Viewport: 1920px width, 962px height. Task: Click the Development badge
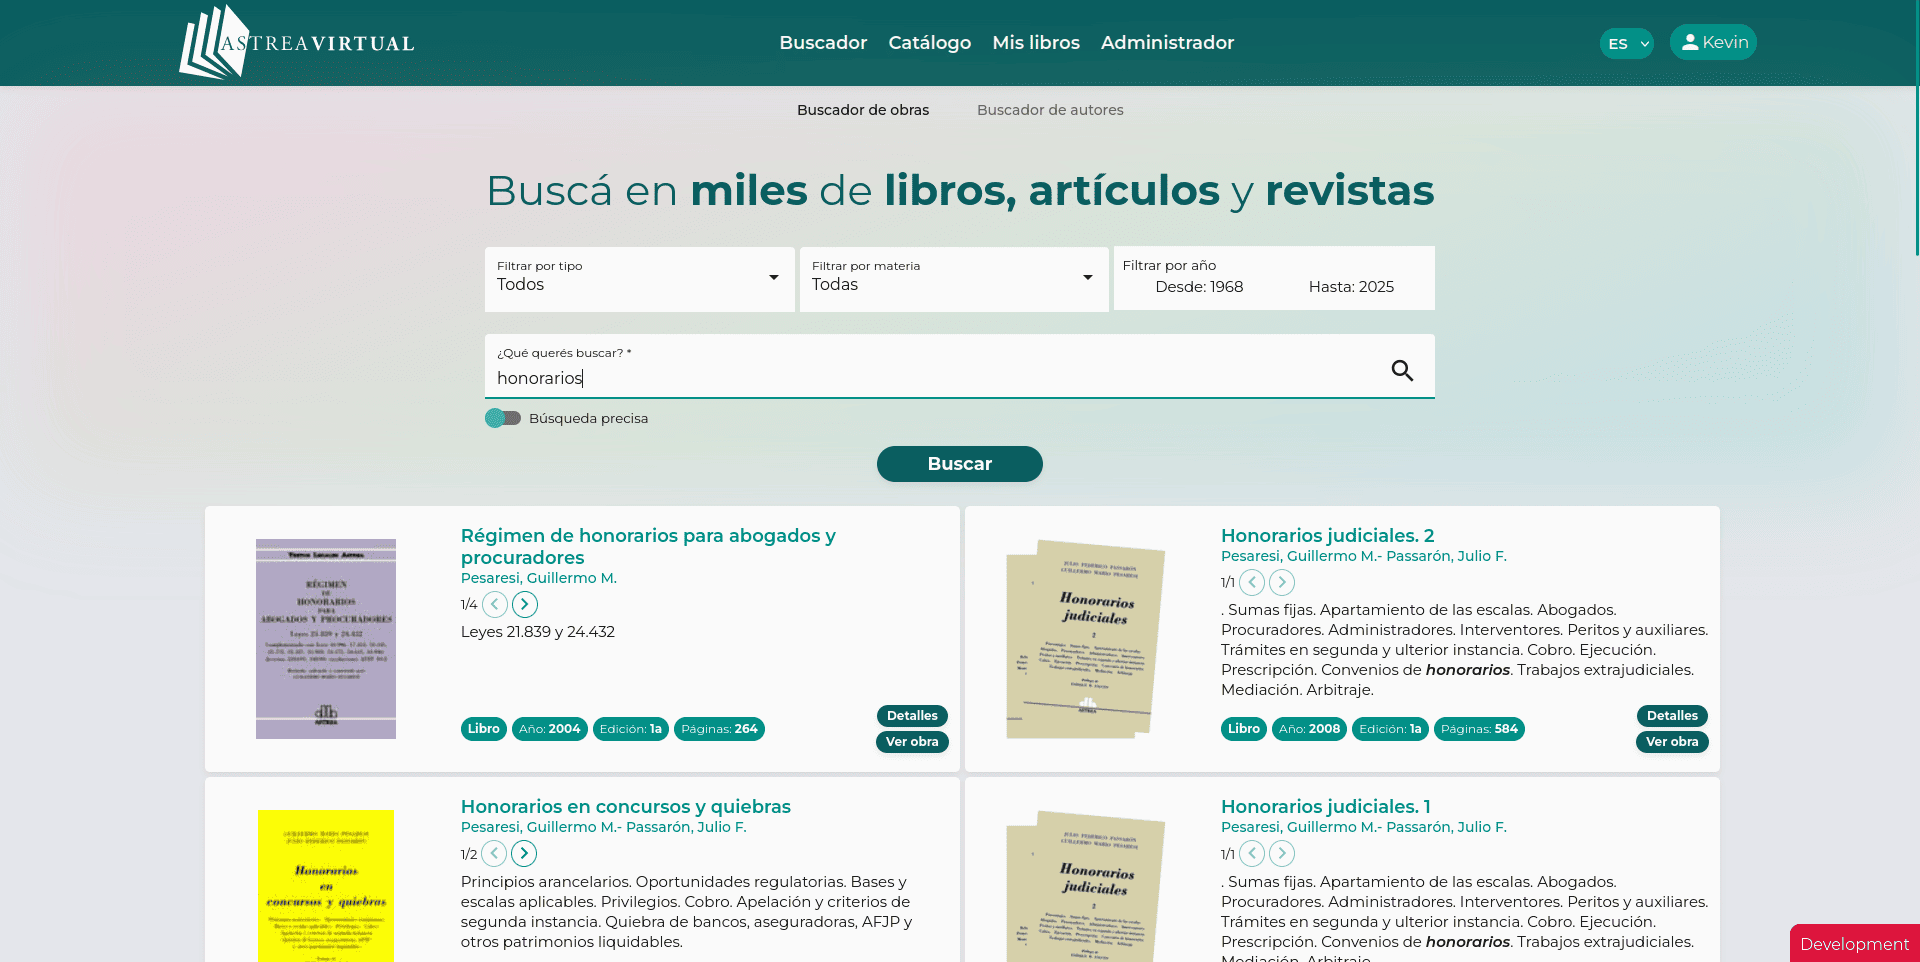coord(1854,944)
